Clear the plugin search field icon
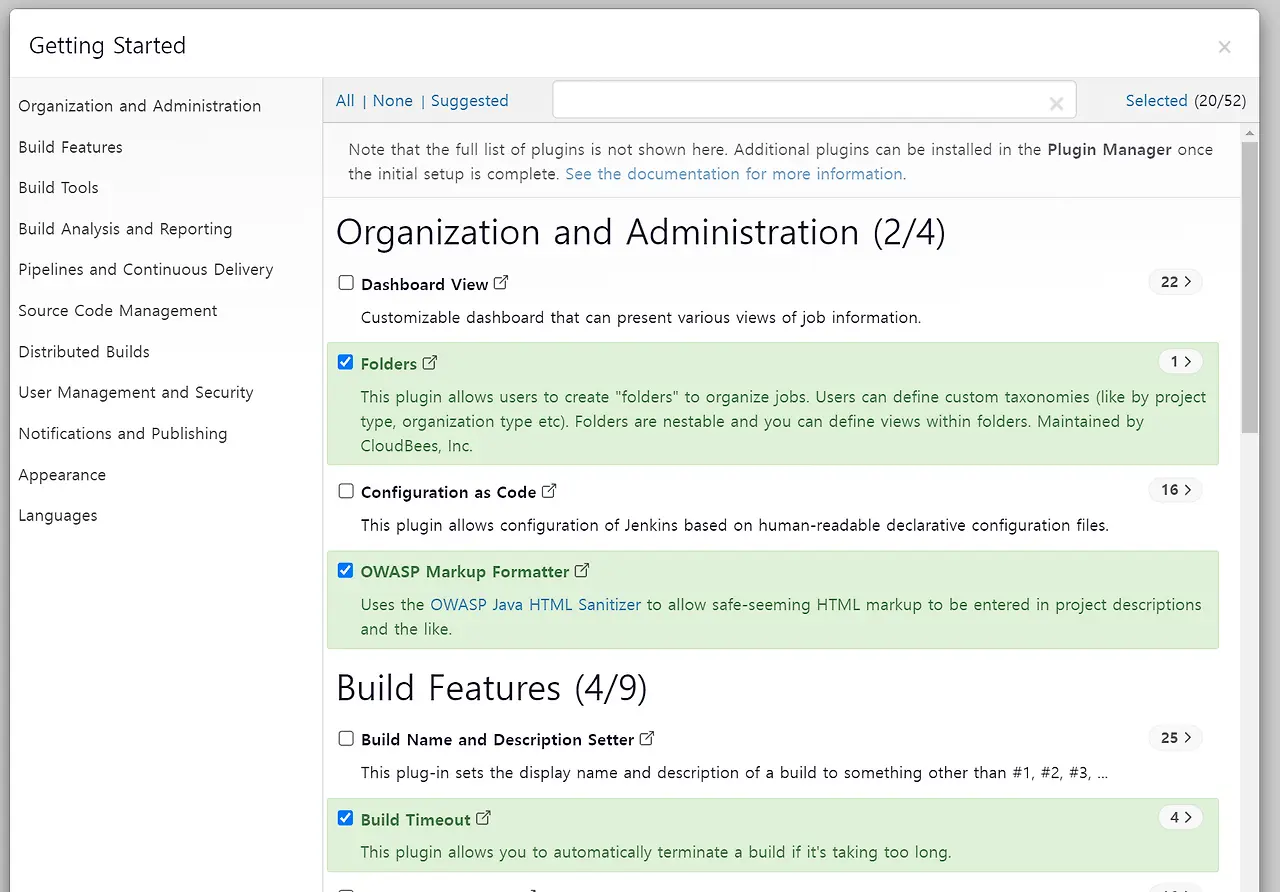This screenshot has width=1280, height=892. click(1056, 103)
